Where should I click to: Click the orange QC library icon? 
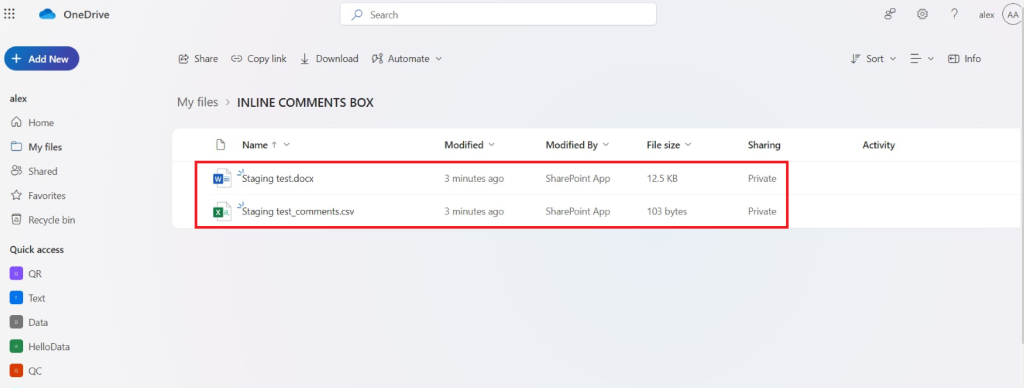tap(16, 371)
